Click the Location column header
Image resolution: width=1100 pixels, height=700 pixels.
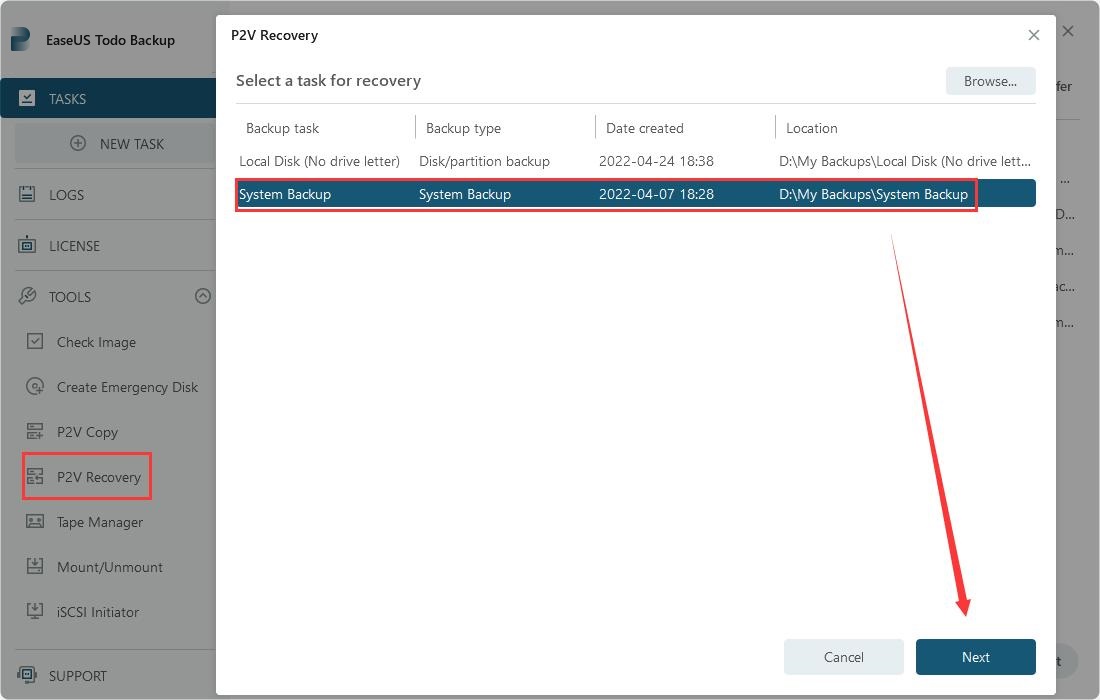tap(812, 128)
